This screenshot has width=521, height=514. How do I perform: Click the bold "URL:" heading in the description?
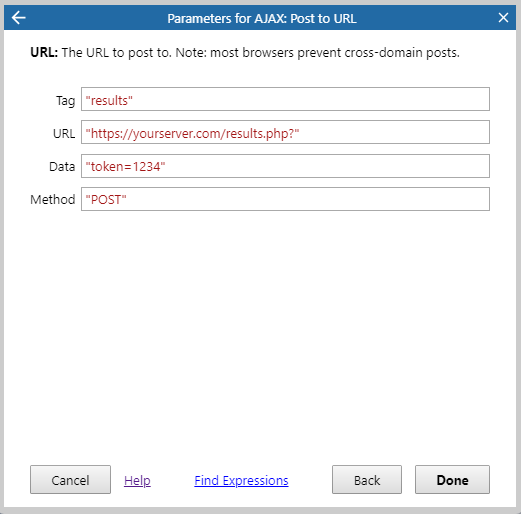click(x=44, y=52)
